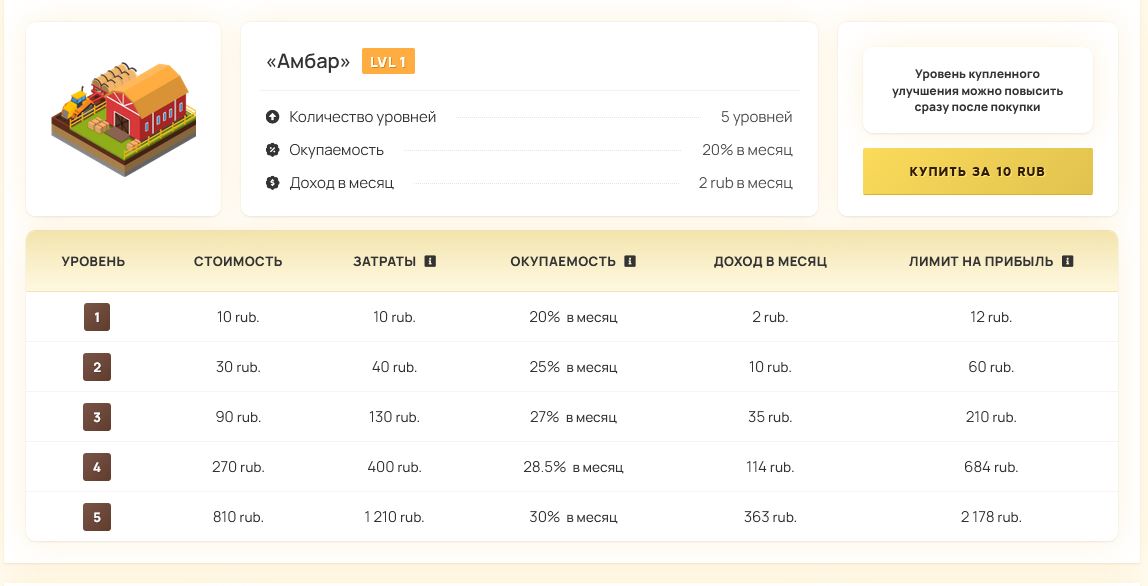Click the LVL 1 orange badge

coord(388,62)
